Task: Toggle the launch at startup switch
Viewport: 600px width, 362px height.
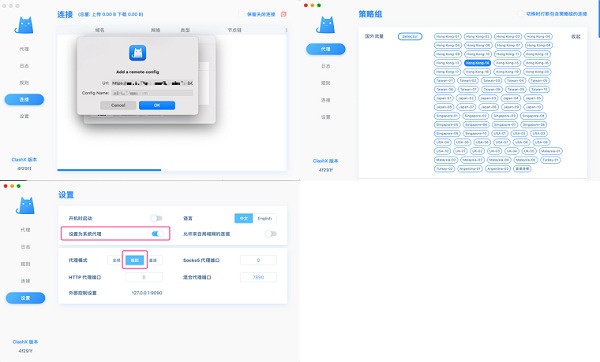Action: click(156, 218)
